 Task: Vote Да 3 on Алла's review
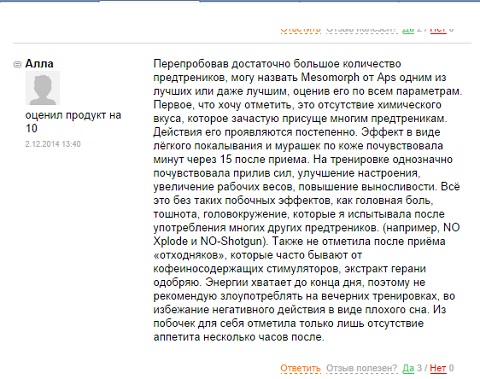coord(408,368)
